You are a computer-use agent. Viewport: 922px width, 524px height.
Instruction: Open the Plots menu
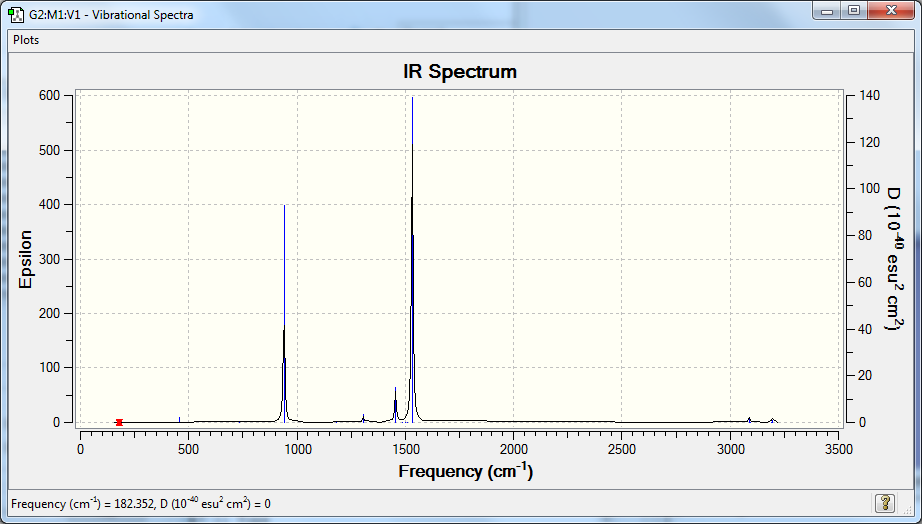click(x=26, y=40)
